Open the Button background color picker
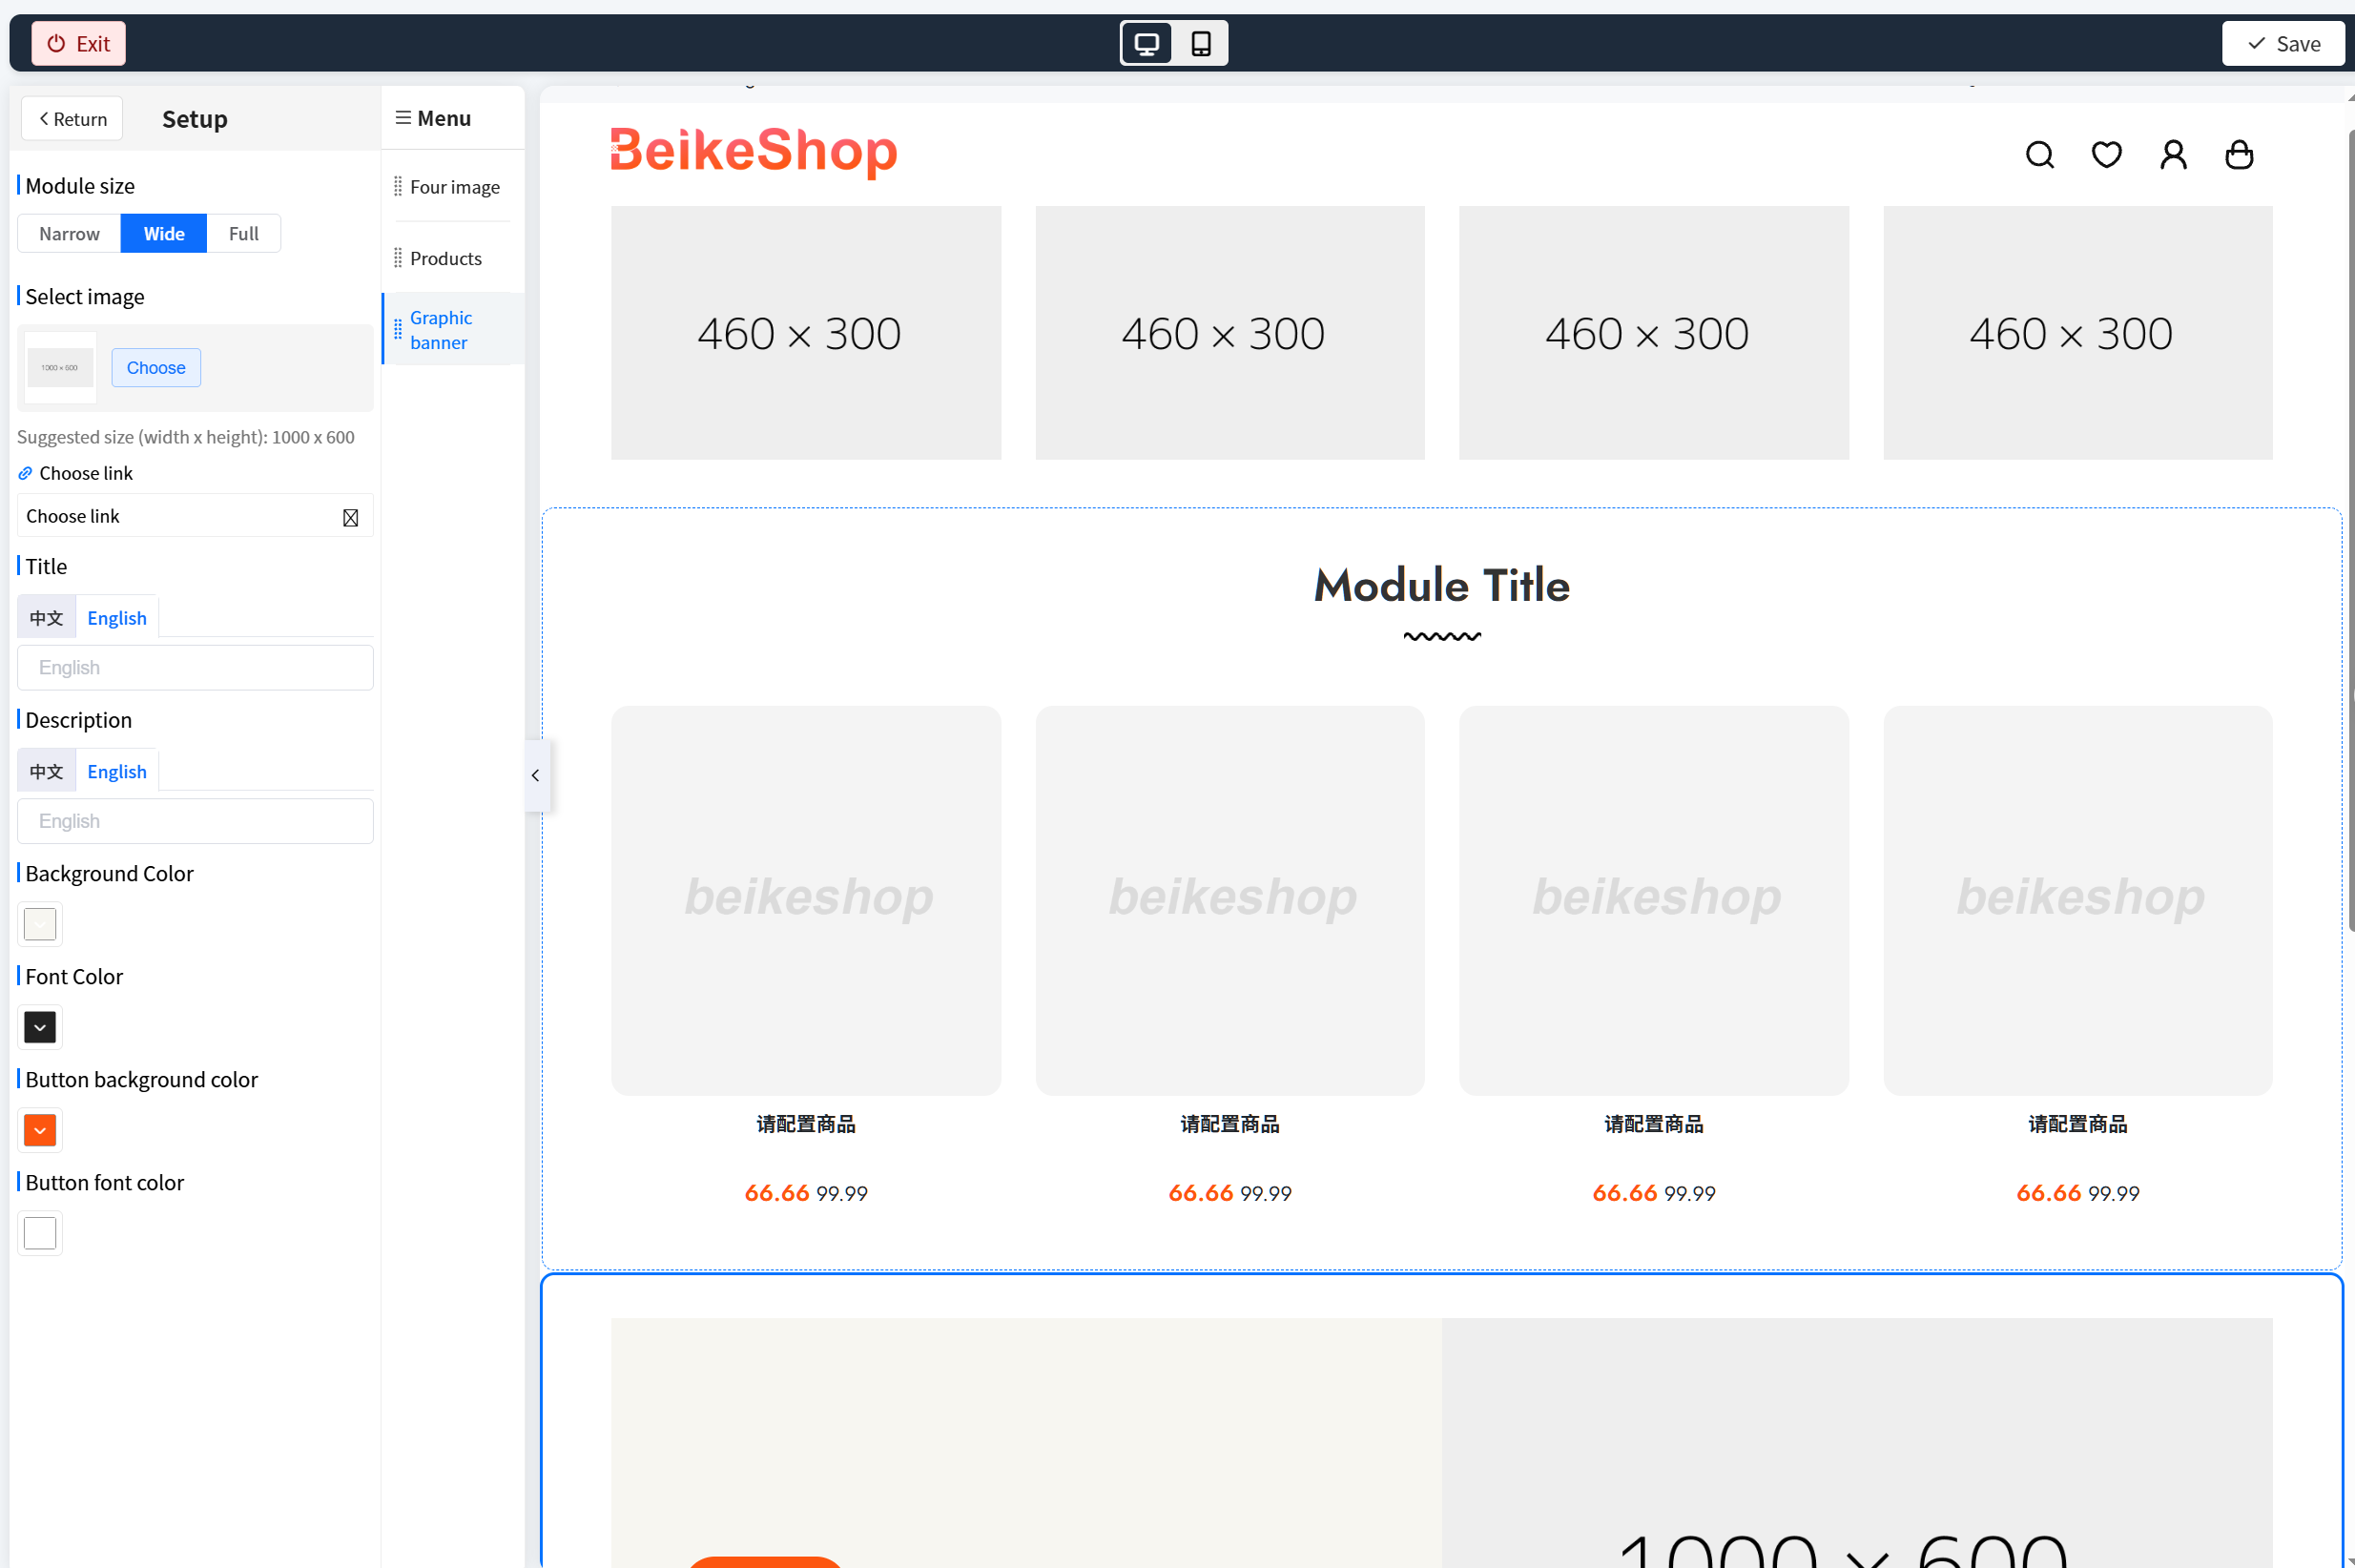Viewport: 2355px width, 1568px height. [40, 1130]
